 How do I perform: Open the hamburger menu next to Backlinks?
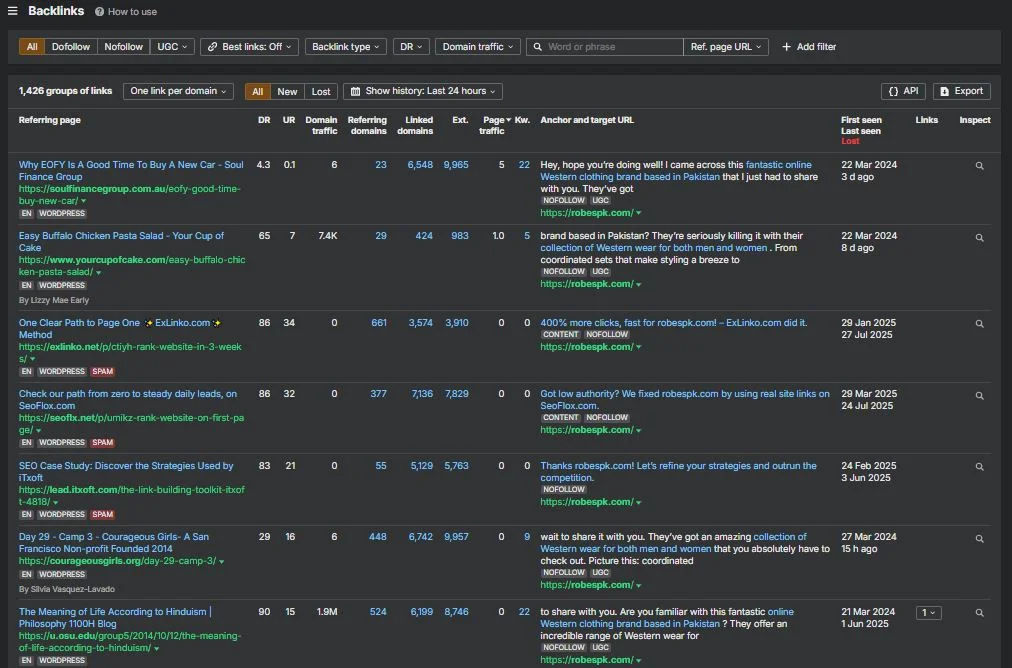12,11
